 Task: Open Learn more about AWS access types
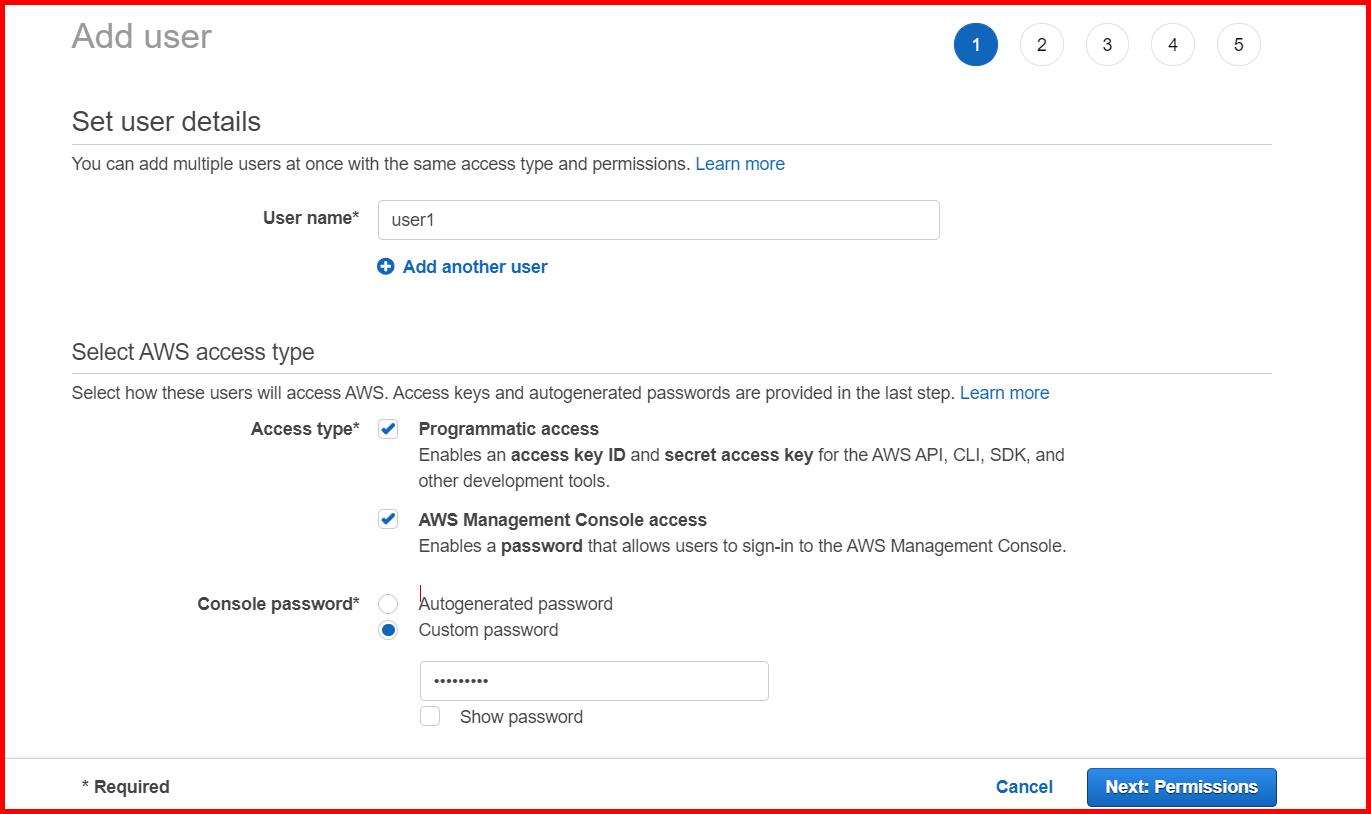pyautogui.click(x=1004, y=392)
